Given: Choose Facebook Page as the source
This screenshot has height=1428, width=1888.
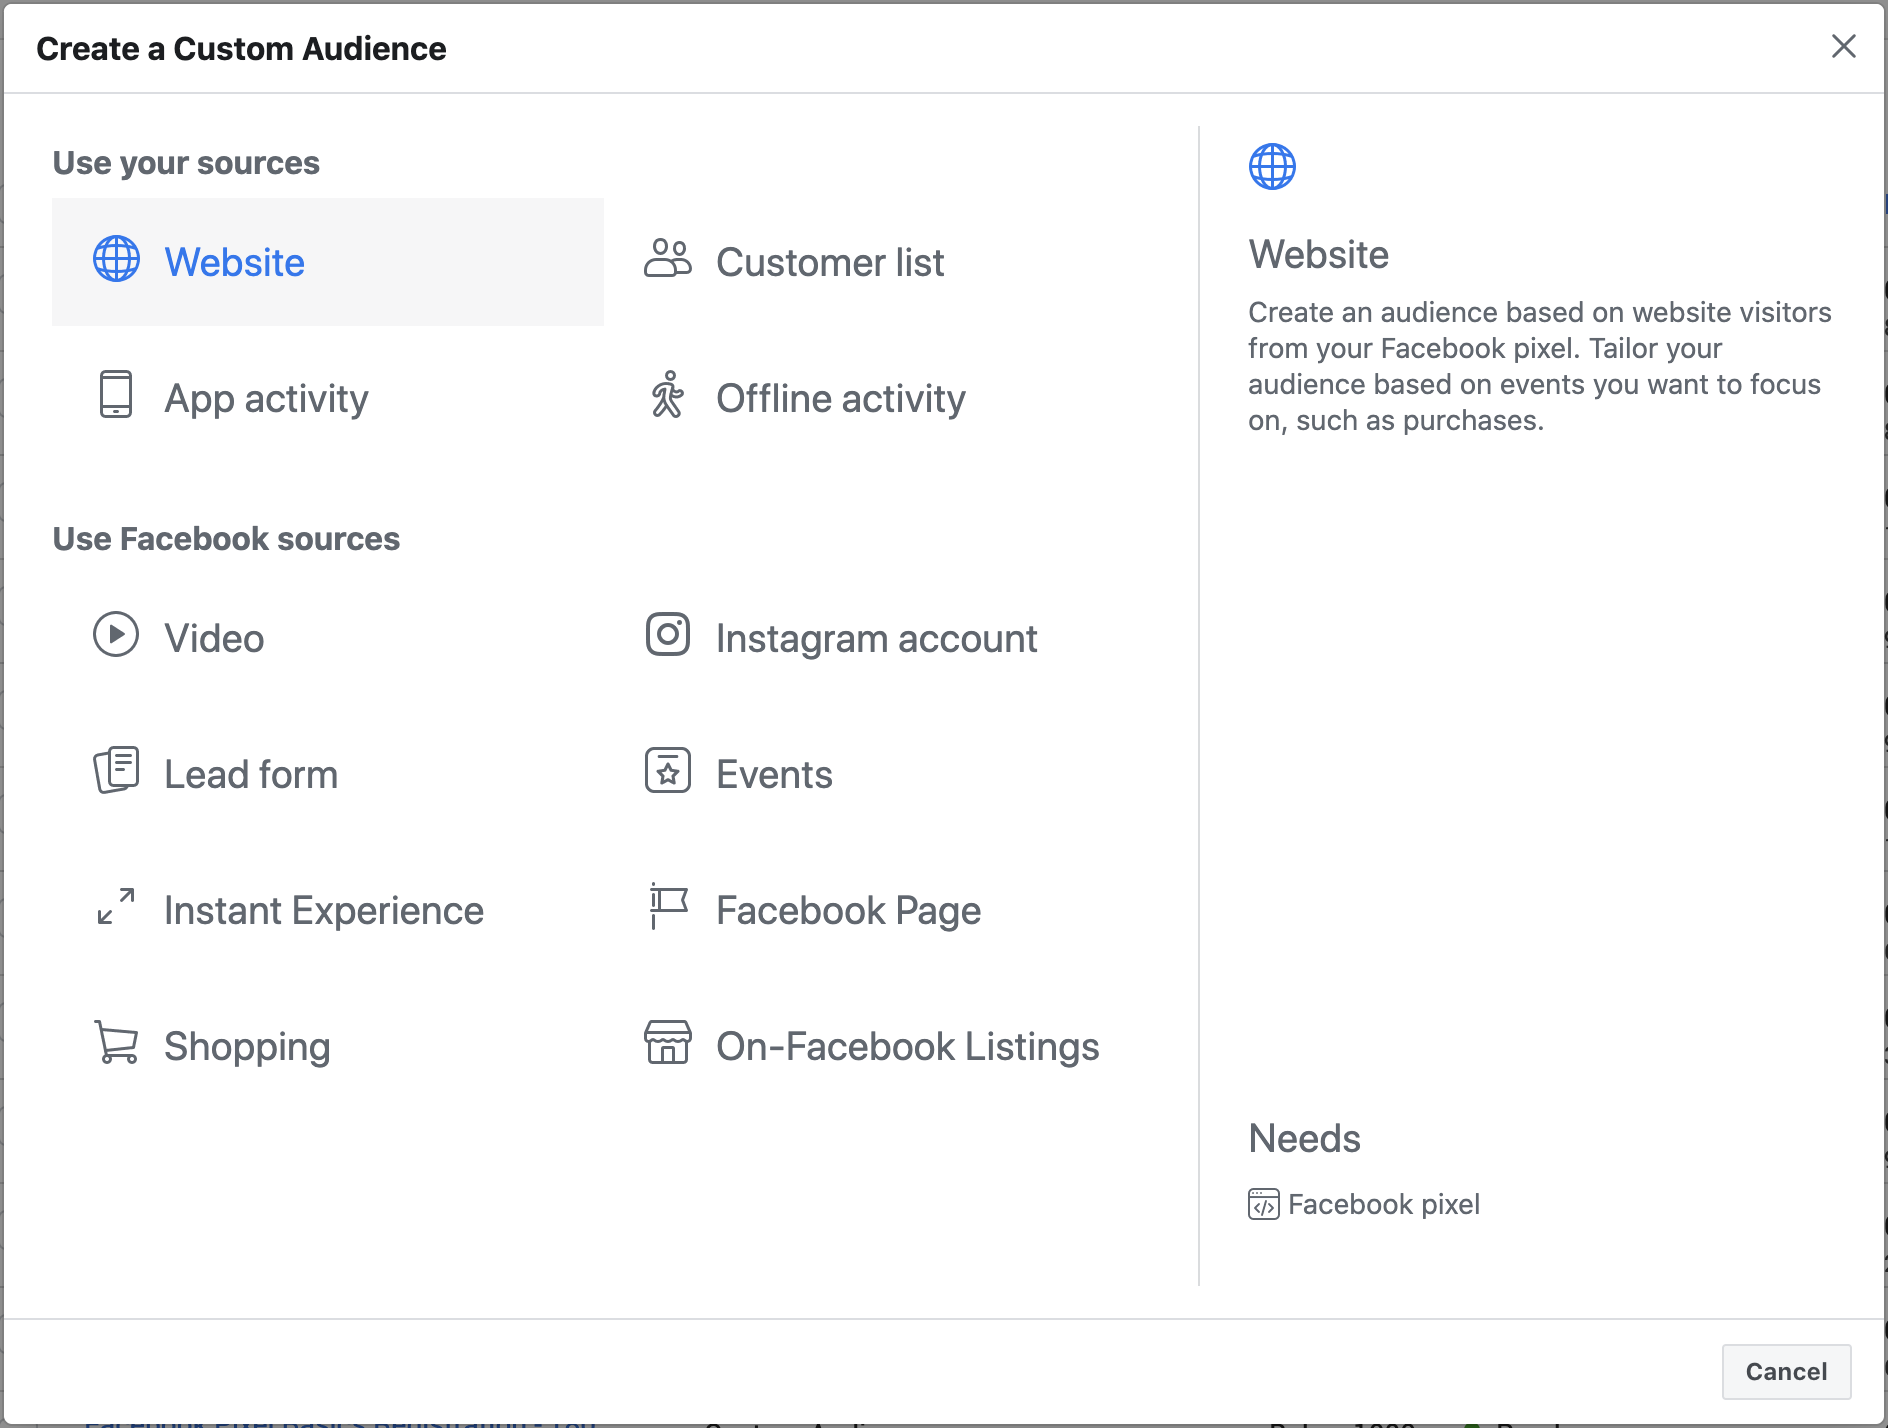Looking at the screenshot, I should tap(880, 910).
